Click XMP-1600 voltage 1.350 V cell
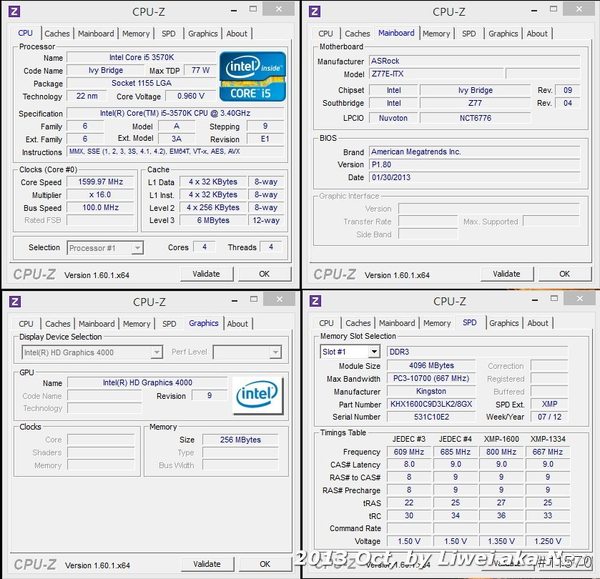Viewport: 600px width, 579px height. click(x=501, y=541)
